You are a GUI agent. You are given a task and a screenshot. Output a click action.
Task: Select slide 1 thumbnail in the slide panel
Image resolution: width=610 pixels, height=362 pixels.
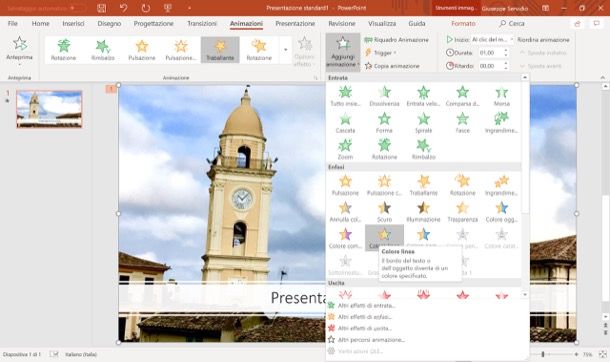49,109
